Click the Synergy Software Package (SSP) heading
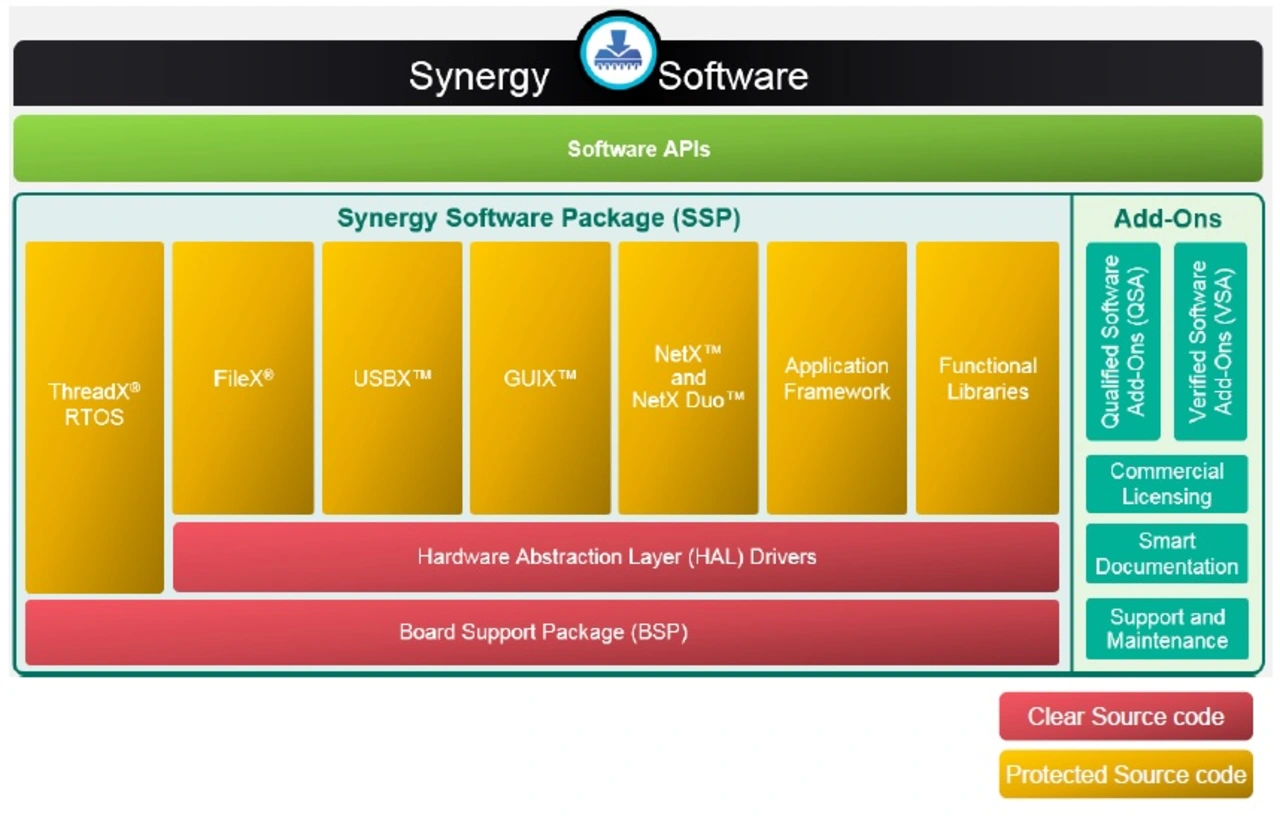The image size is (1280, 819). [x=538, y=218]
